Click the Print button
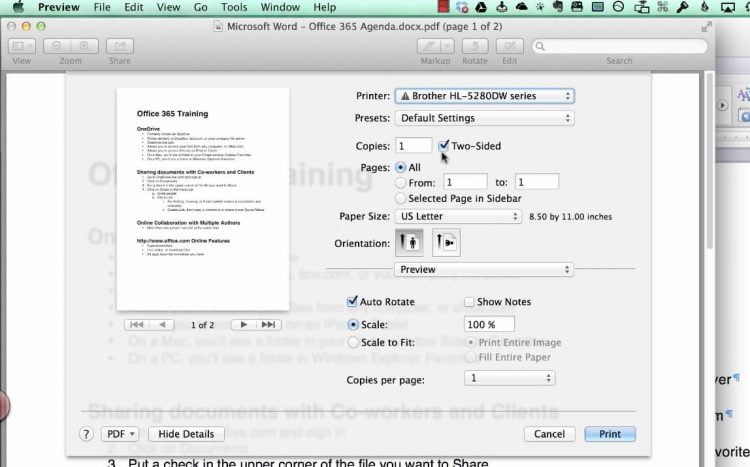The image size is (750, 467). [x=610, y=434]
